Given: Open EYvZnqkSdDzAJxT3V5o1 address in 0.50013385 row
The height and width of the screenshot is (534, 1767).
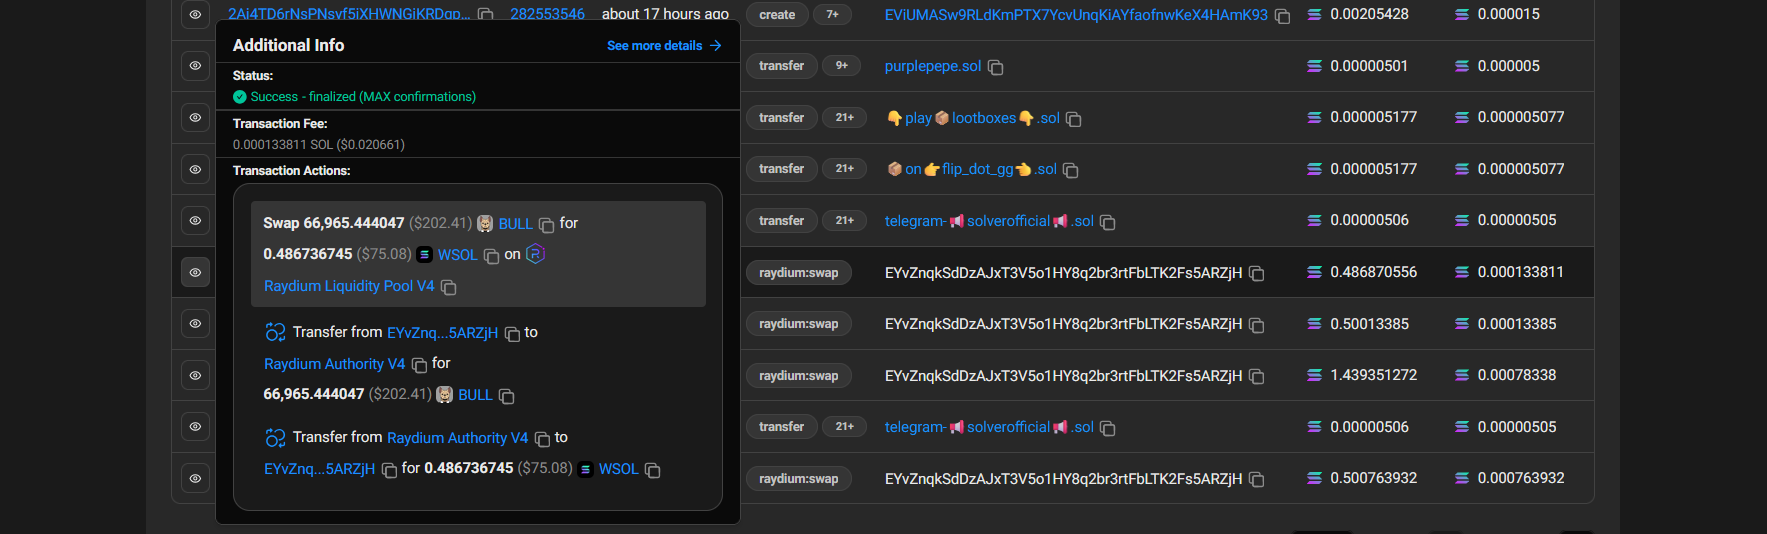Looking at the screenshot, I should click(1063, 324).
